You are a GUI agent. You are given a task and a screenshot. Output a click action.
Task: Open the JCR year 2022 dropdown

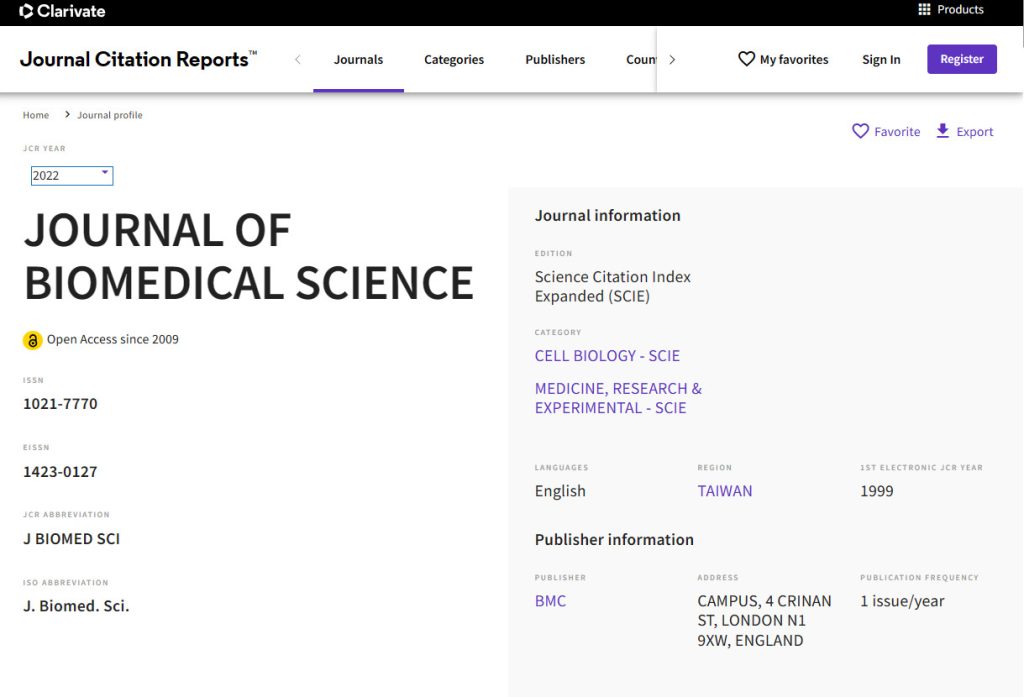tap(72, 176)
